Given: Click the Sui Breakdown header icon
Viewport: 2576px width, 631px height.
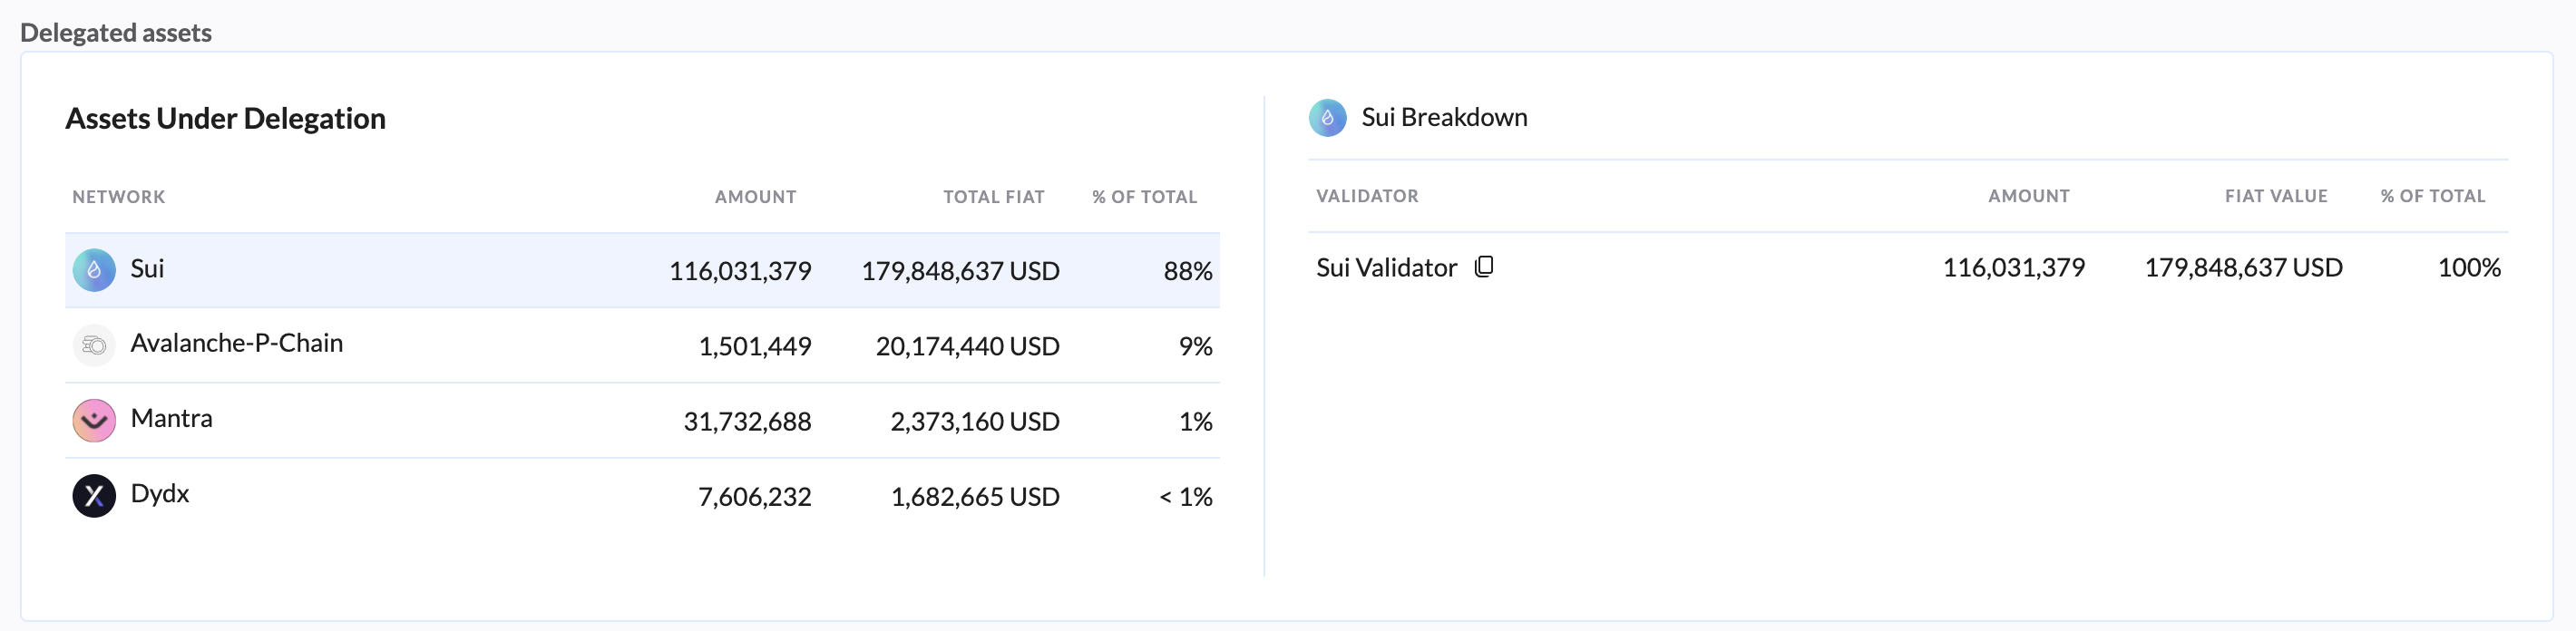Looking at the screenshot, I should (1327, 118).
